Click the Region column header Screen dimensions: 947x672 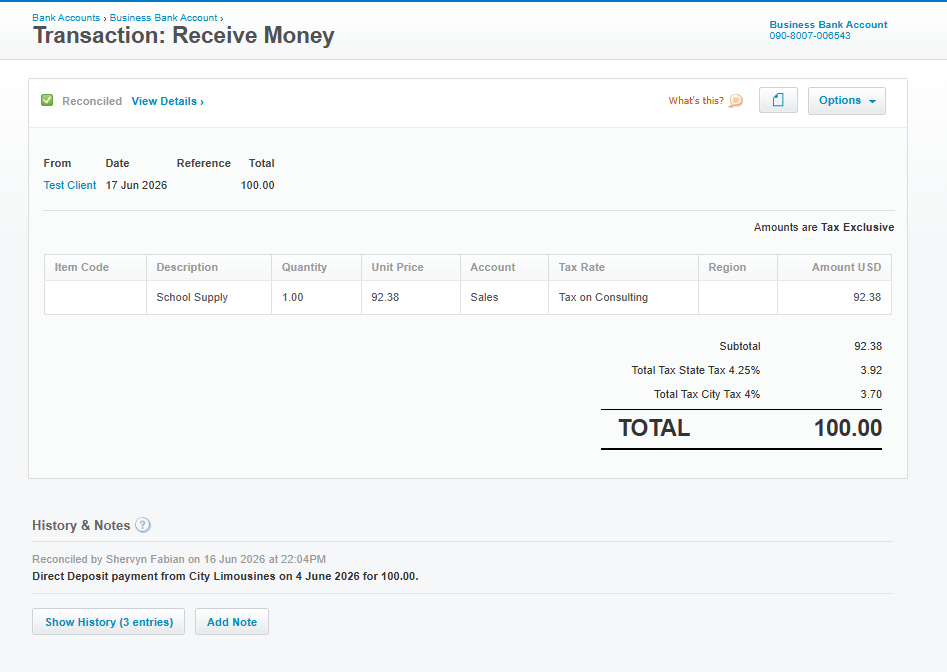click(x=737, y=267)
